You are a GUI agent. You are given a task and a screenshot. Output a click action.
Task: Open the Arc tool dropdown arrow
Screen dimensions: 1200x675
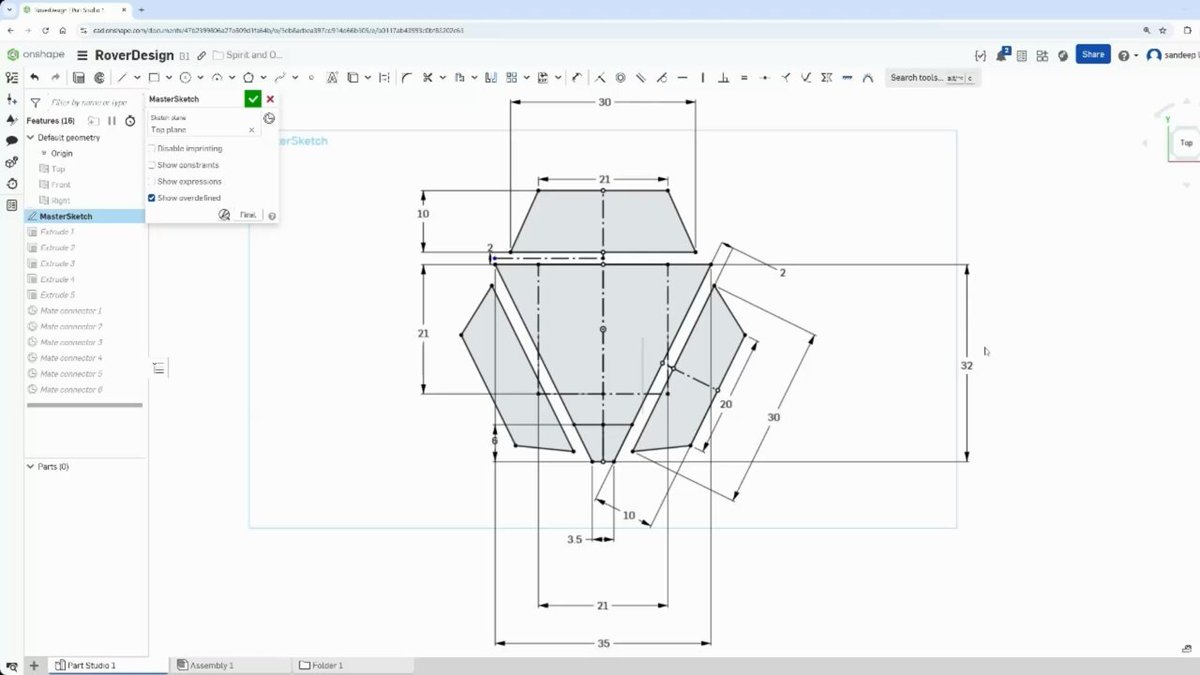coord(232,78)
